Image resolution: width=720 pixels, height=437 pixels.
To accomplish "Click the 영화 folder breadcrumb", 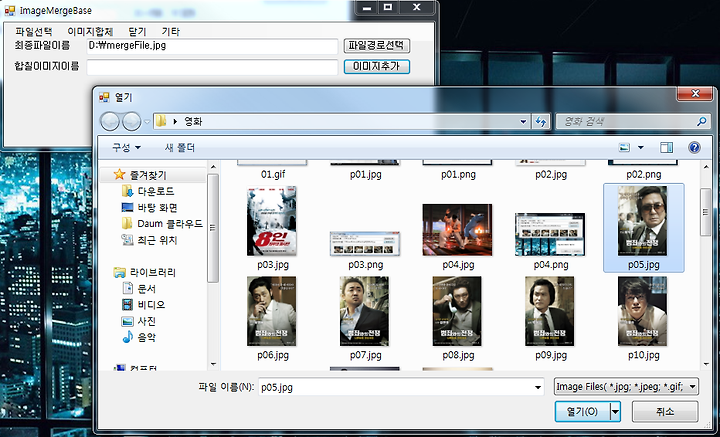I will point(193,122).
